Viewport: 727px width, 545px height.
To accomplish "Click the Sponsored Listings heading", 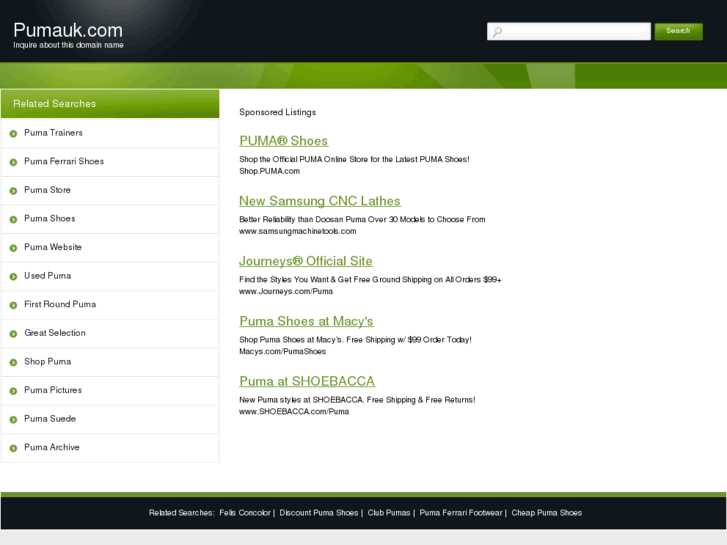I will [x=278, y=112].
